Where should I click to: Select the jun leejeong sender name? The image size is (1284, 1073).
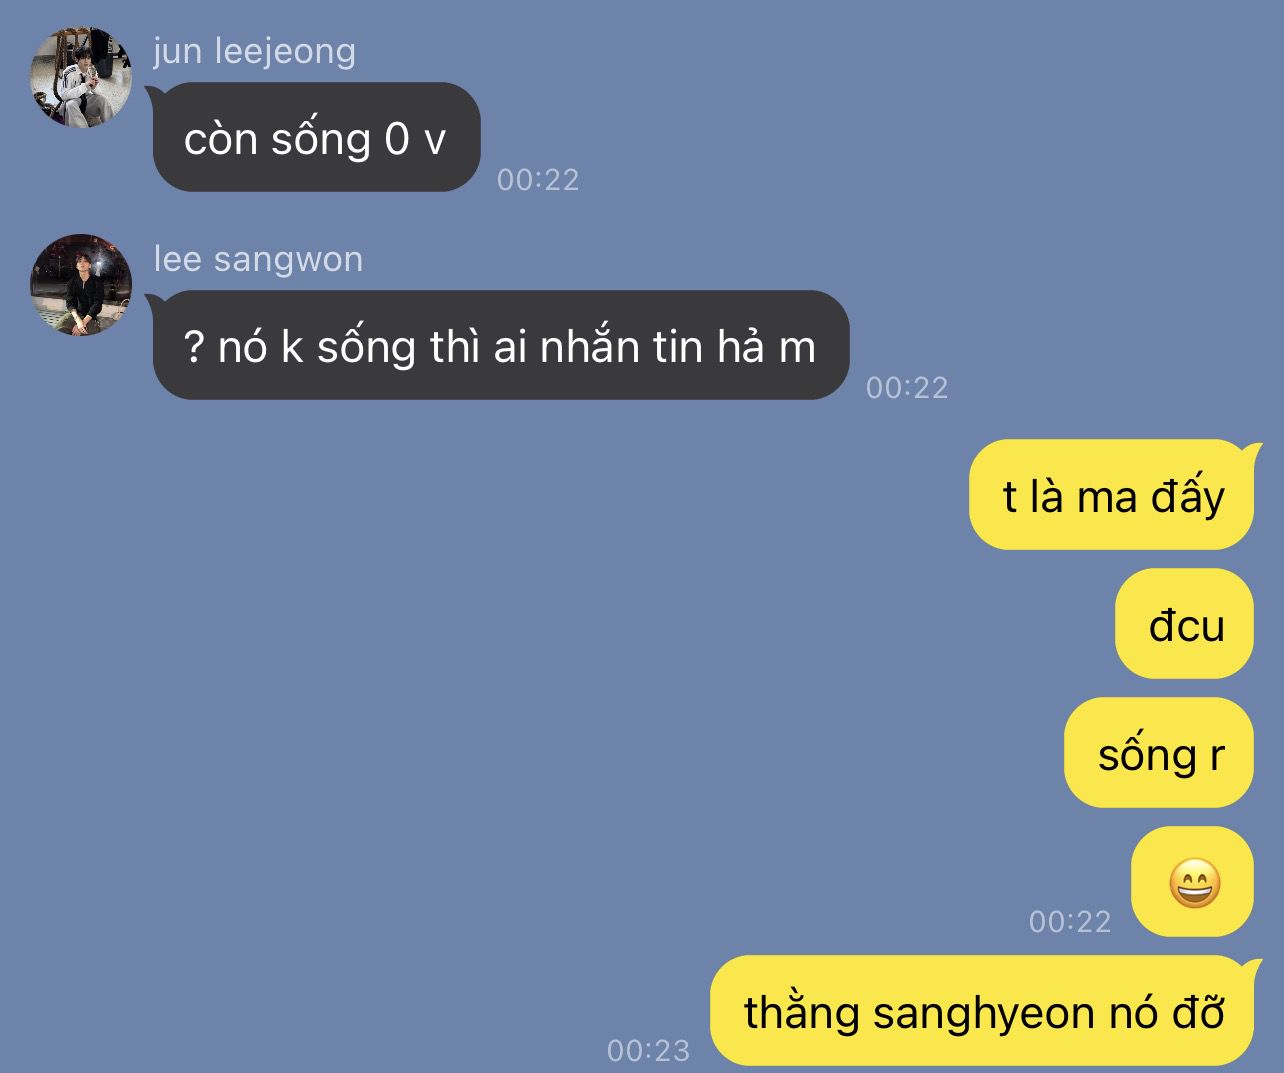[x=254, y=51]
